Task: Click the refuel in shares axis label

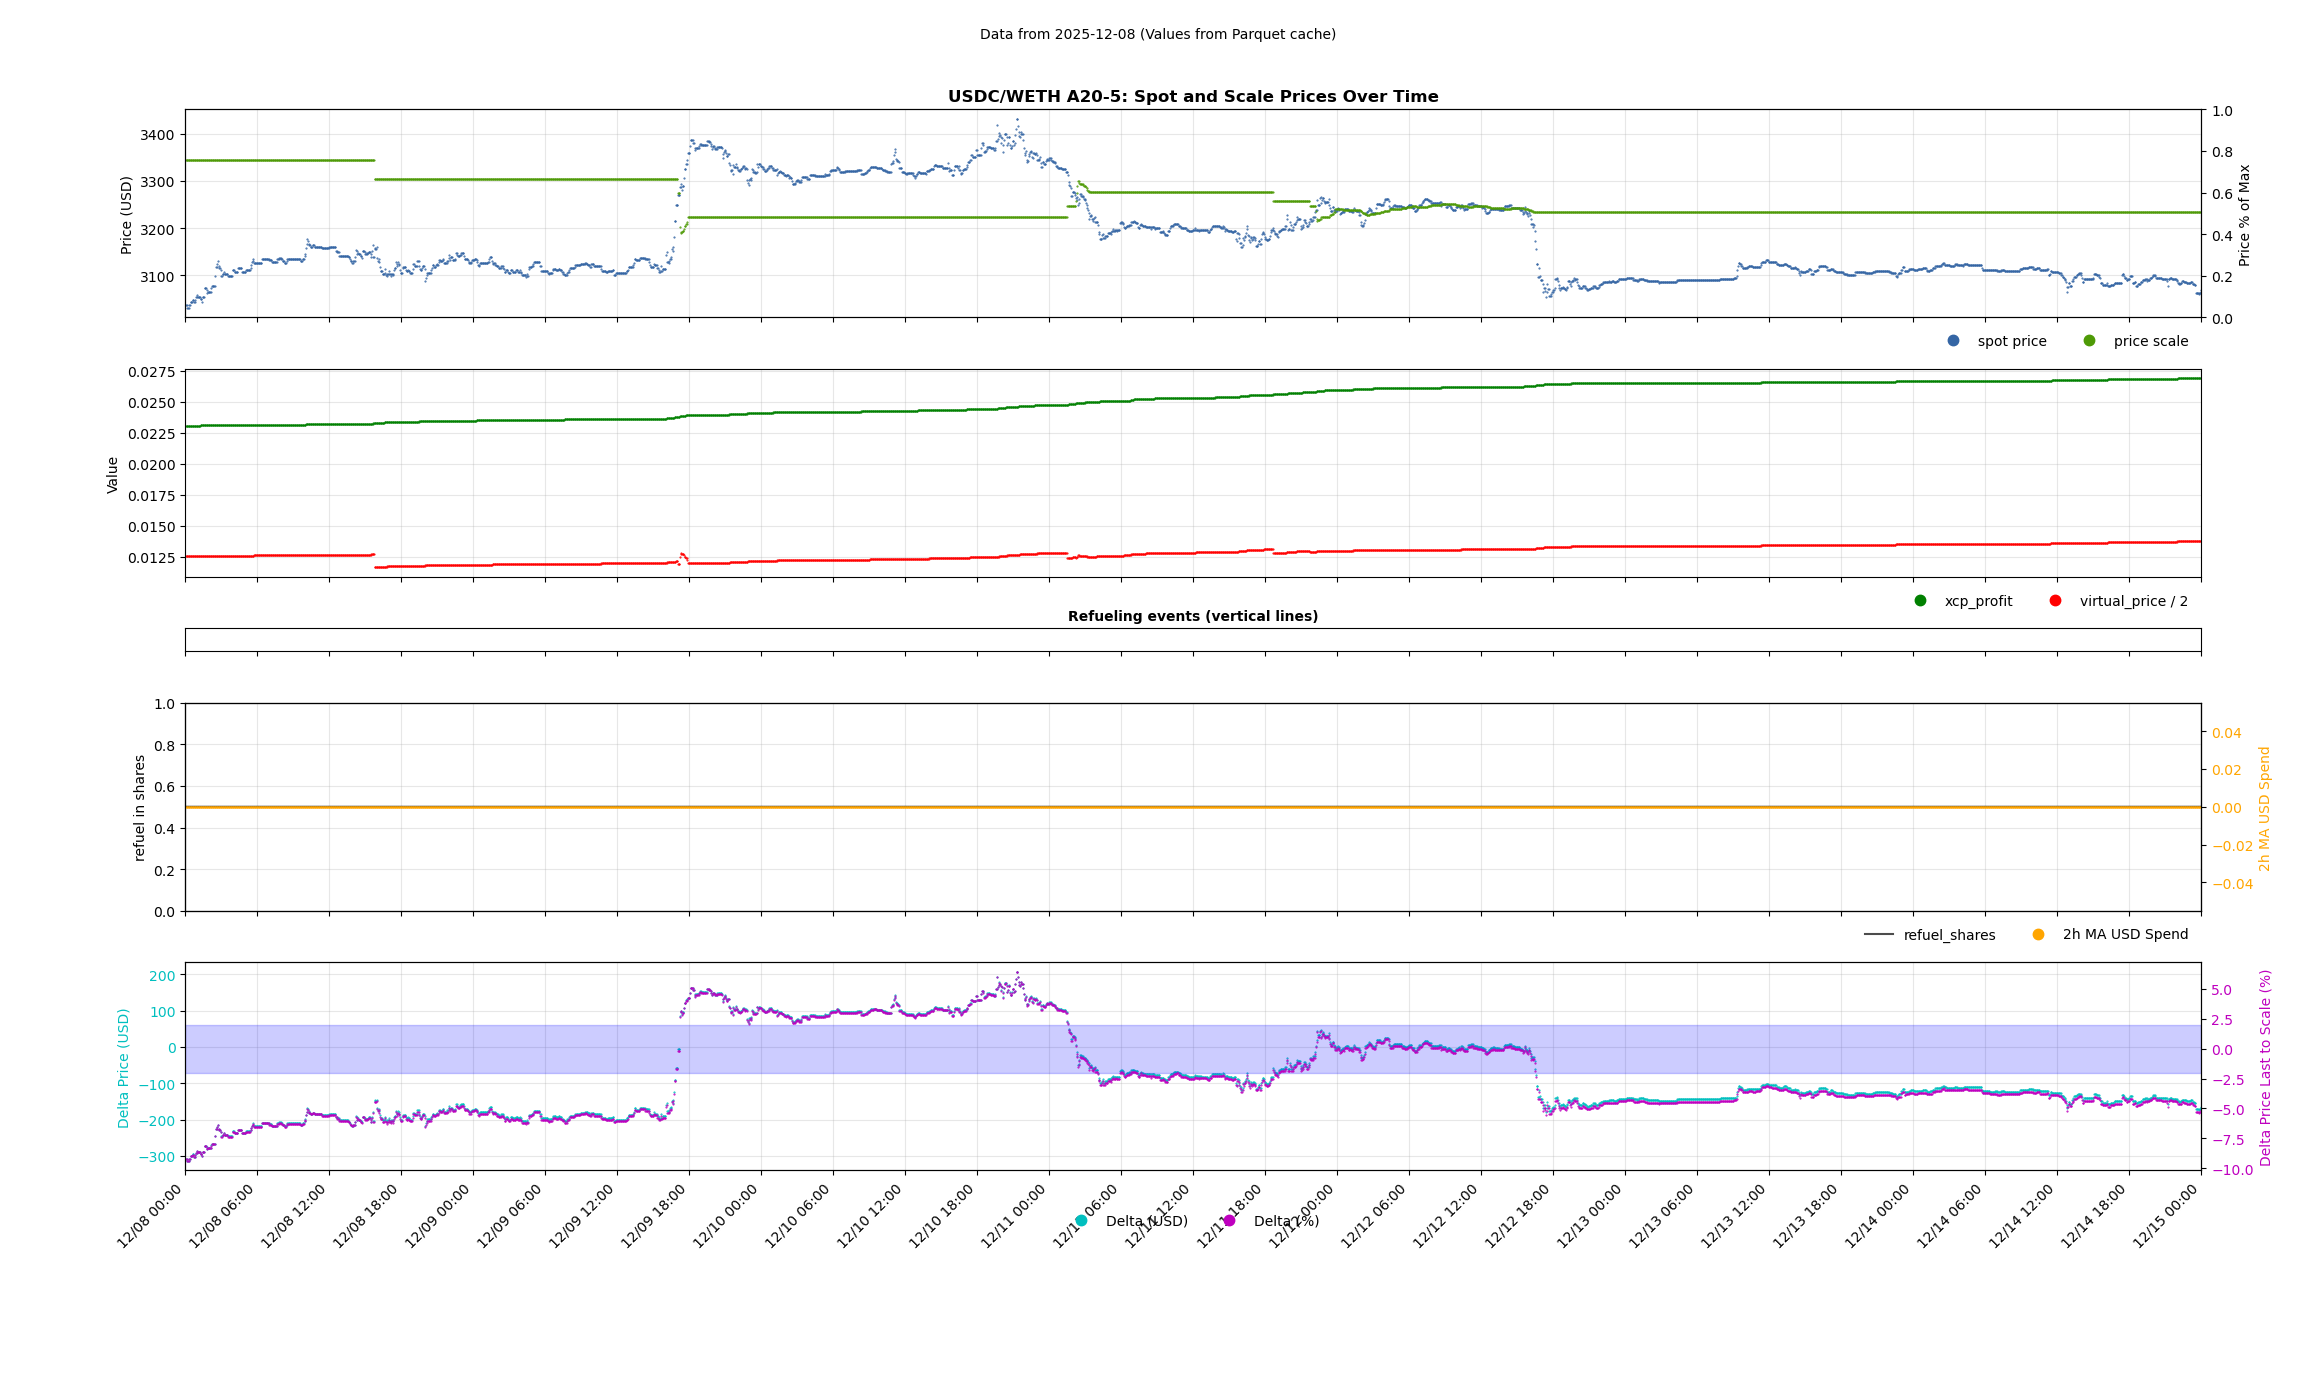Action: 140,808
